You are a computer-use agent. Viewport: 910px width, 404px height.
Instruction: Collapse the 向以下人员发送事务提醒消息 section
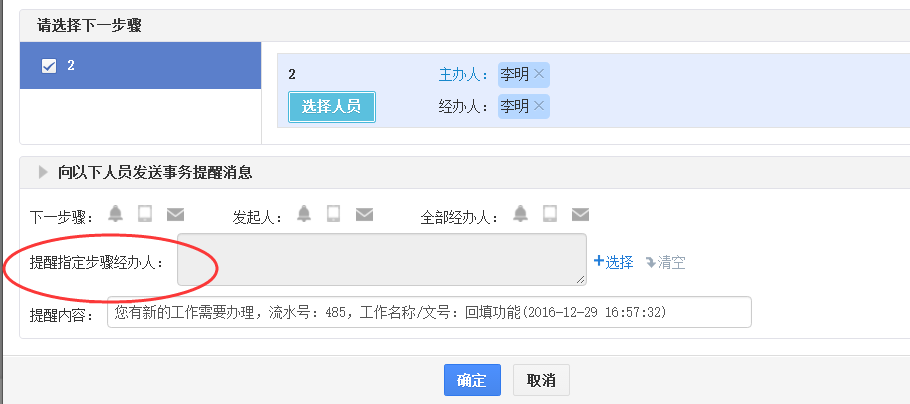[x=43, y=172]
